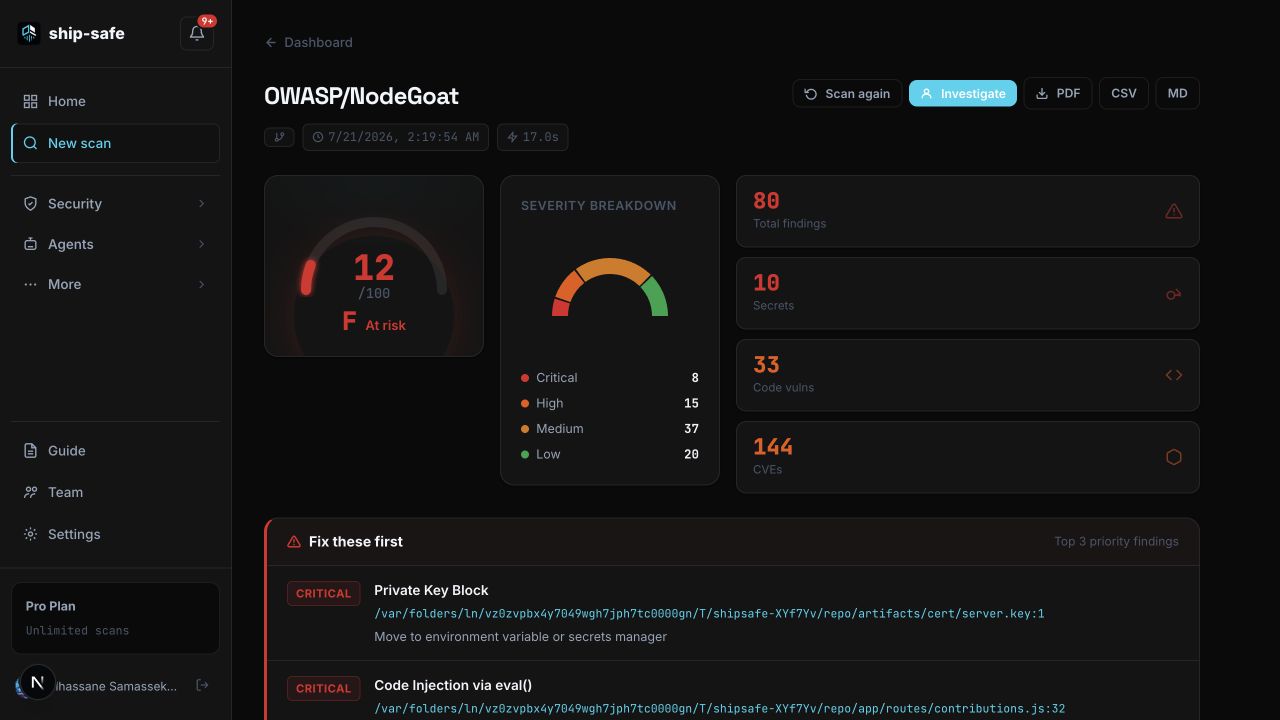The width and height of the screenshot is (1280, 720).
Task: Open Security menu item
Action: pyautogui.click(x=115, y=204)
